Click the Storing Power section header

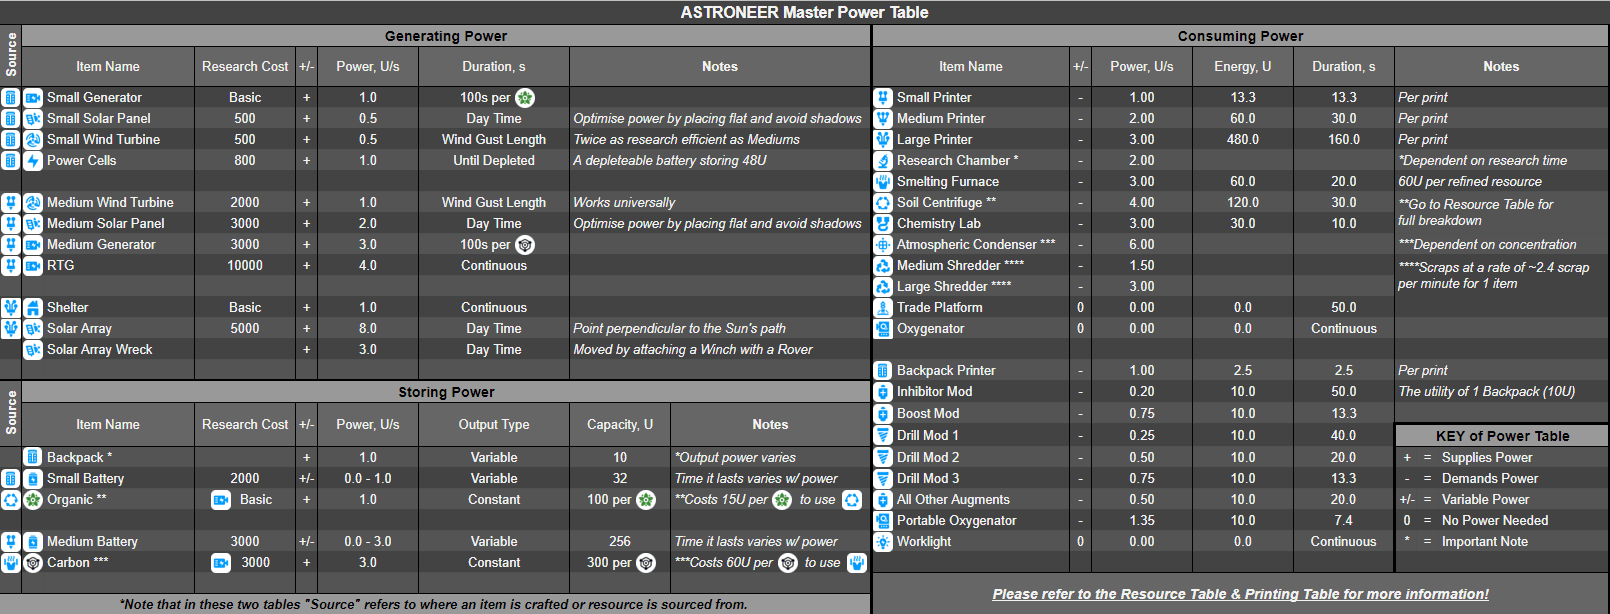(446, 392)
